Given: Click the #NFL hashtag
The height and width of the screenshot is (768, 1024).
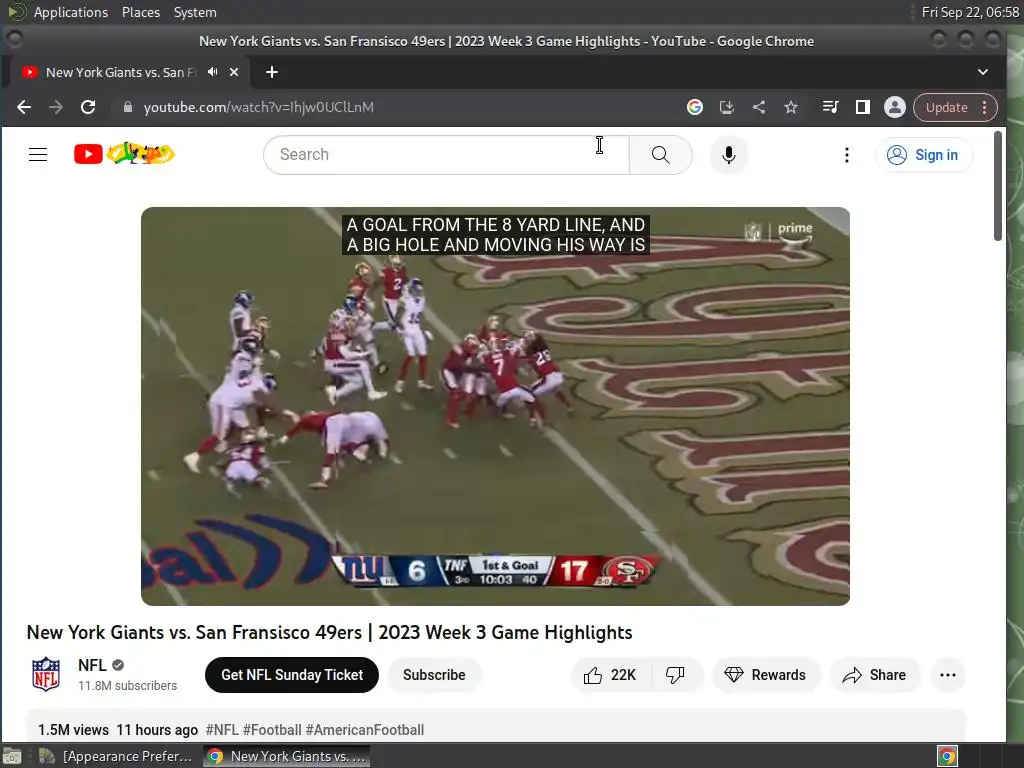Looking at the screenshot, I should (222, 729).
